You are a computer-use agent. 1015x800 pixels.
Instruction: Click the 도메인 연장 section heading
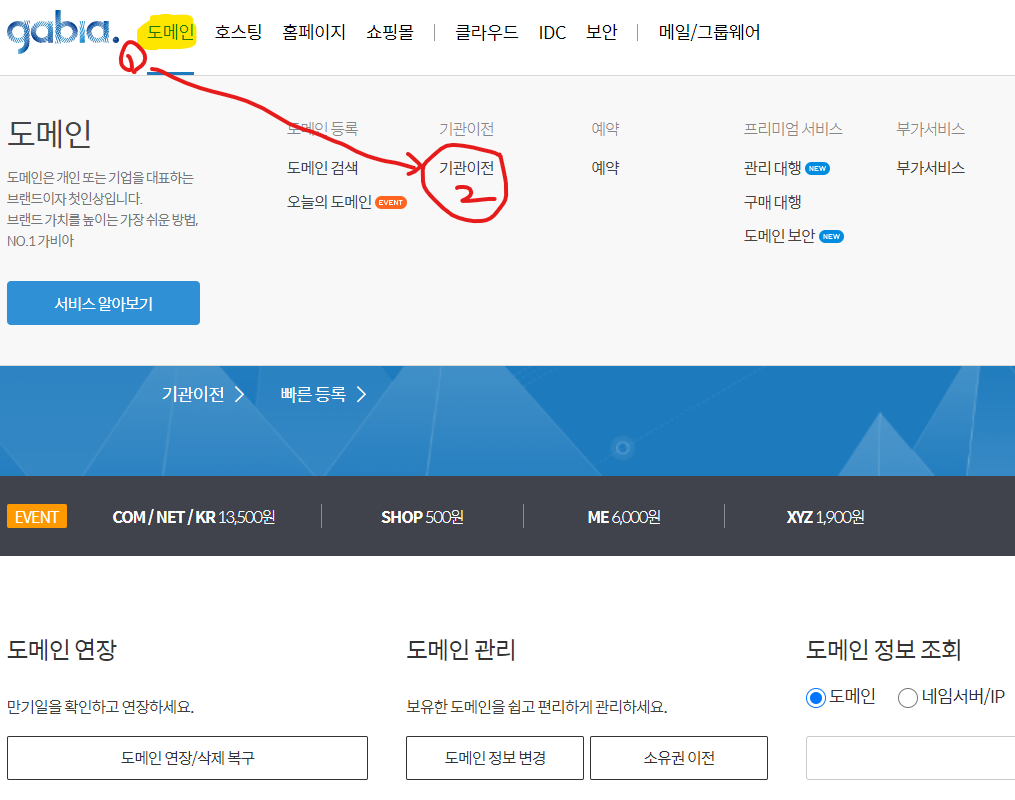[x=62, y=649]
